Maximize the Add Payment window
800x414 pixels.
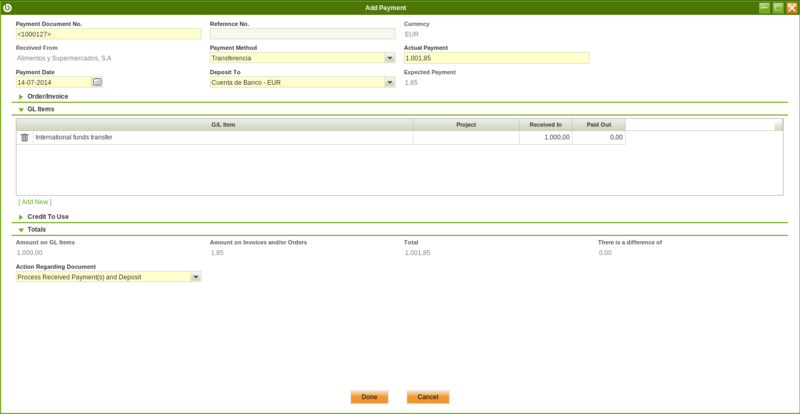coord(778,7)
